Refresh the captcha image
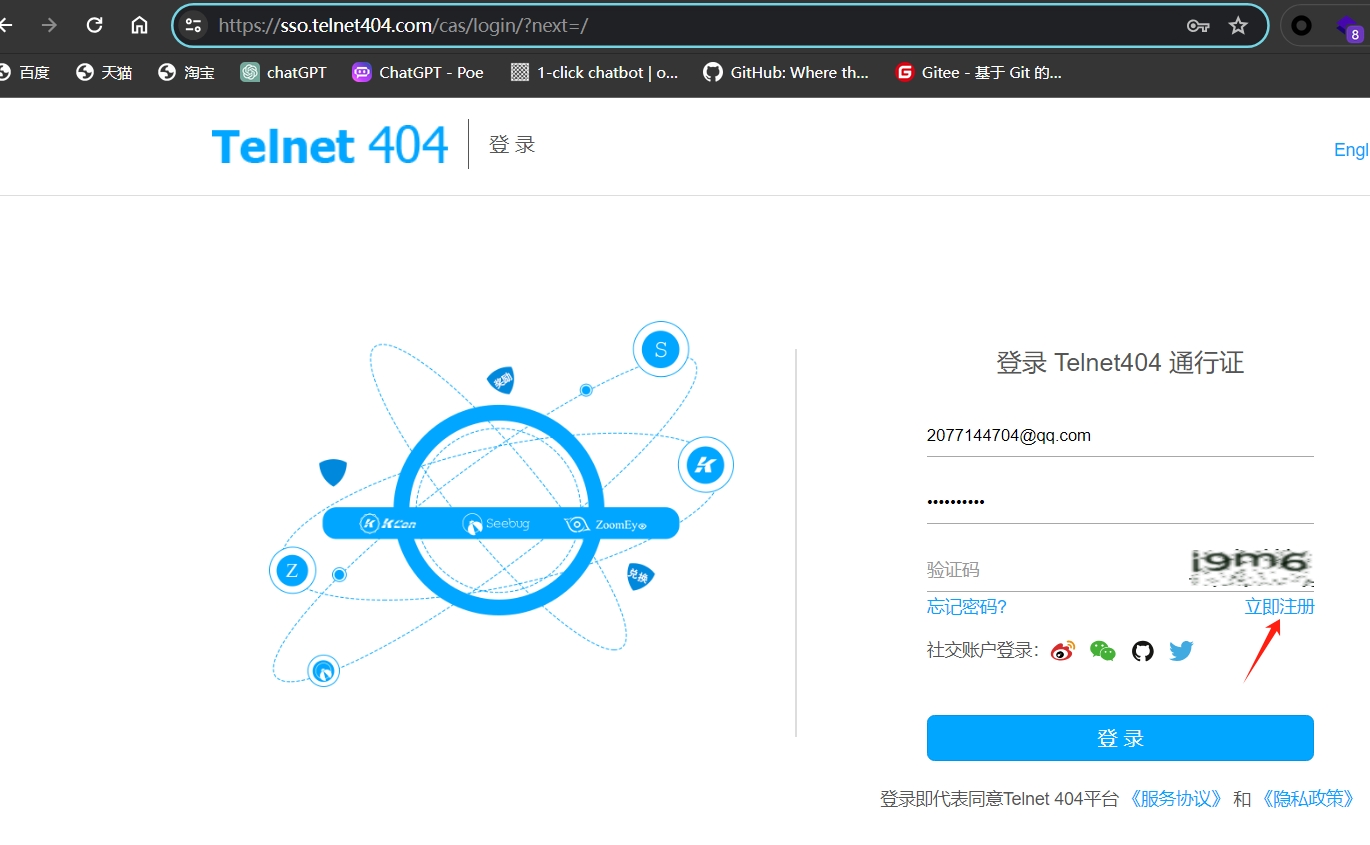The image size is (1370, 845). (x=1251, y=566)
